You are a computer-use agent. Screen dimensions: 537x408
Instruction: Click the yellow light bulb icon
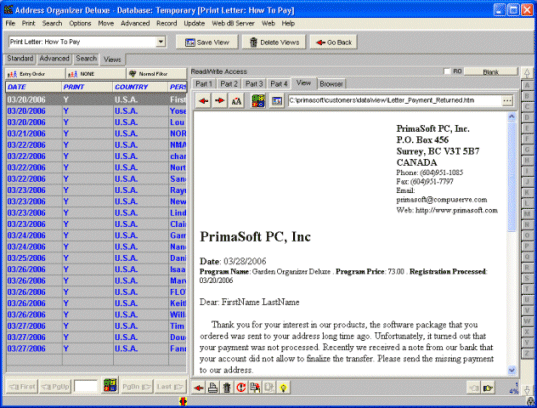pyautogui.click(x=283, y=388)
